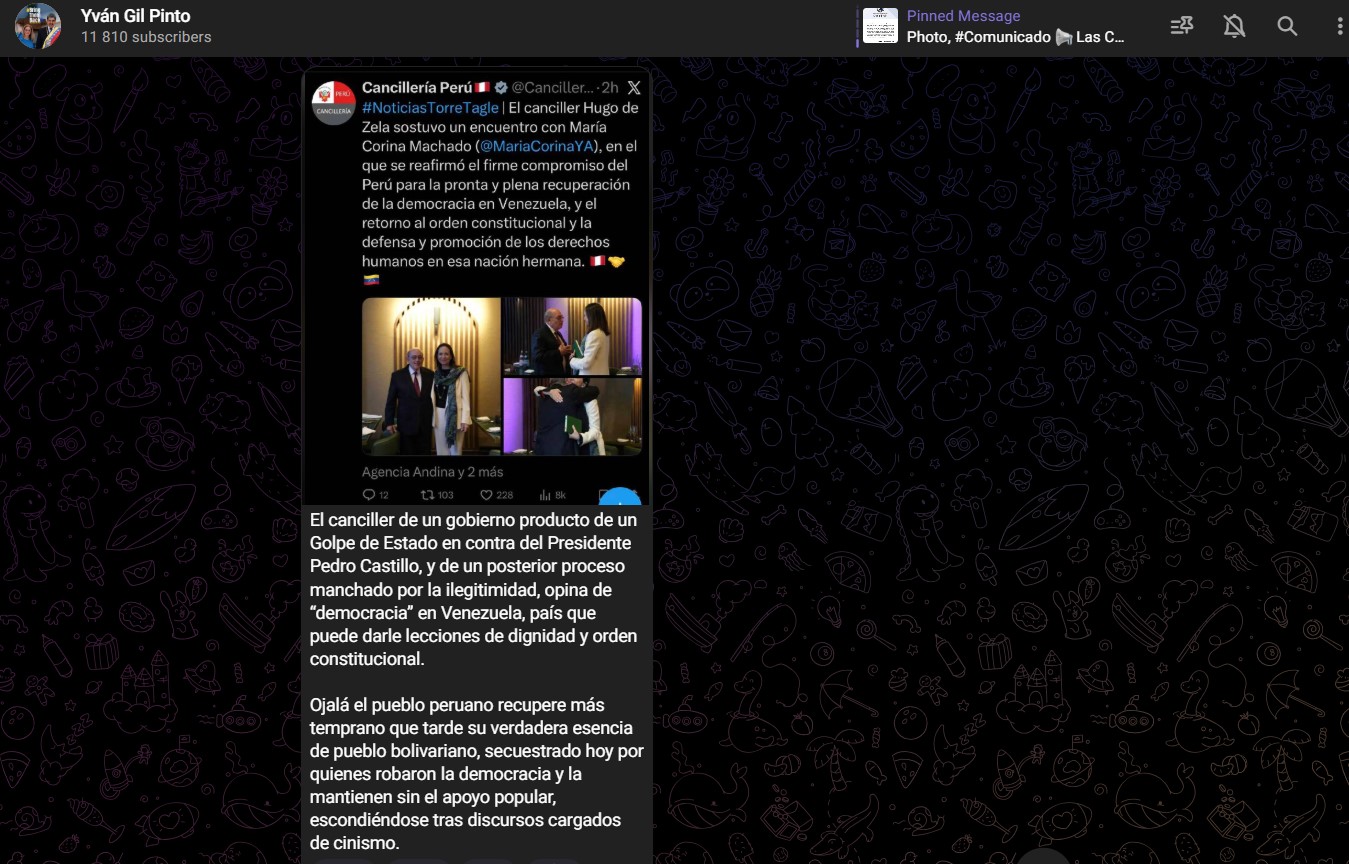The image size is (1349, 864).
Task: Click the heart like icon showing 228
Action: pyautogui.click(x=487, y=494)
